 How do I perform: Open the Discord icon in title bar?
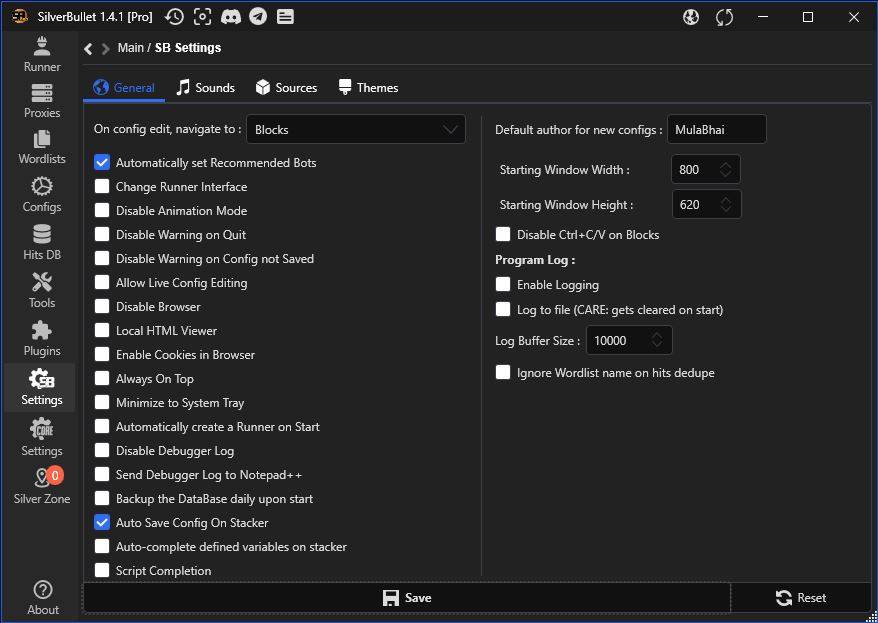coord(231,17)
